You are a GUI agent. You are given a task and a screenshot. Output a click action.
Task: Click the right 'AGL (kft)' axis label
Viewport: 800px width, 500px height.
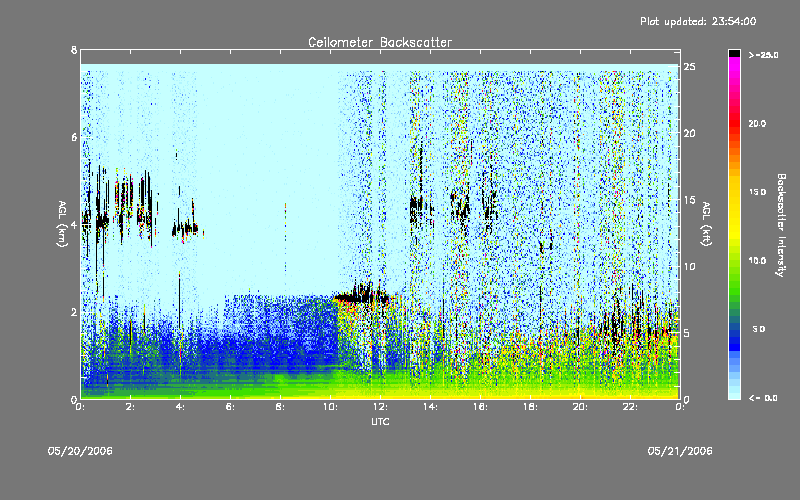tap(706, 224)
